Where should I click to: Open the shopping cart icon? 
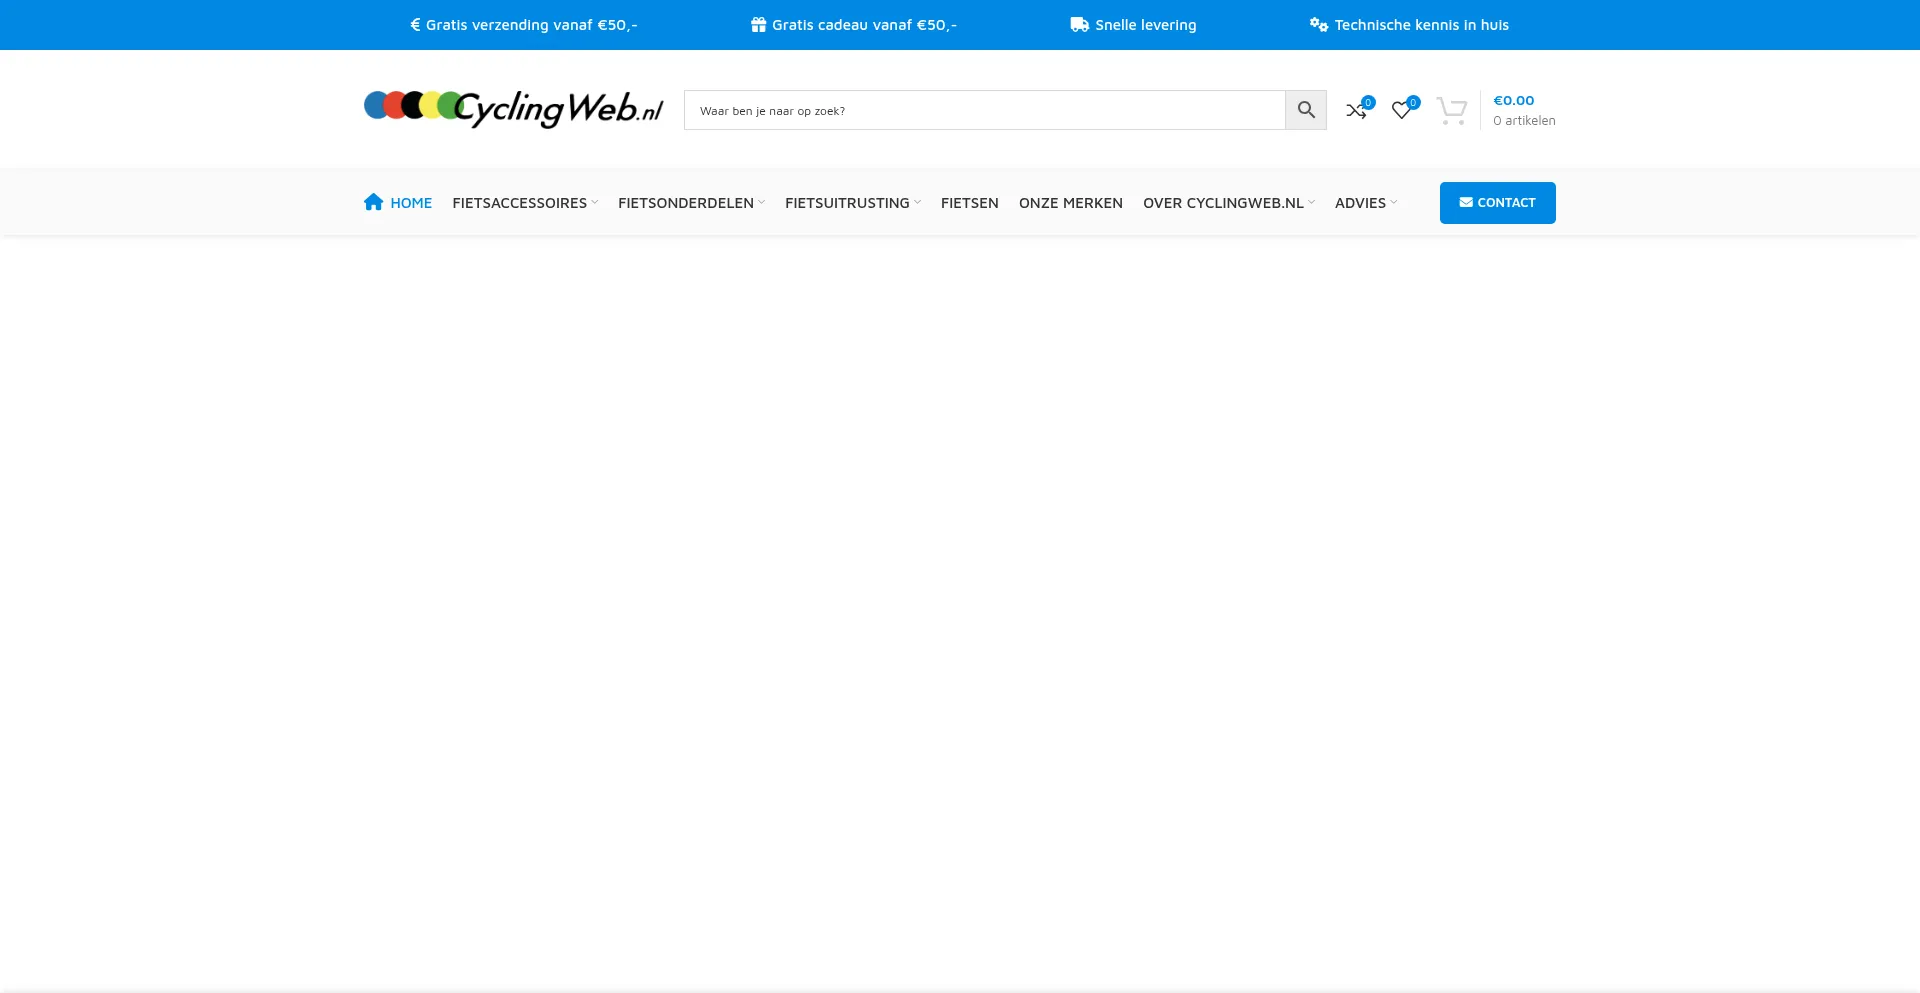click(x=1452, y=111)
